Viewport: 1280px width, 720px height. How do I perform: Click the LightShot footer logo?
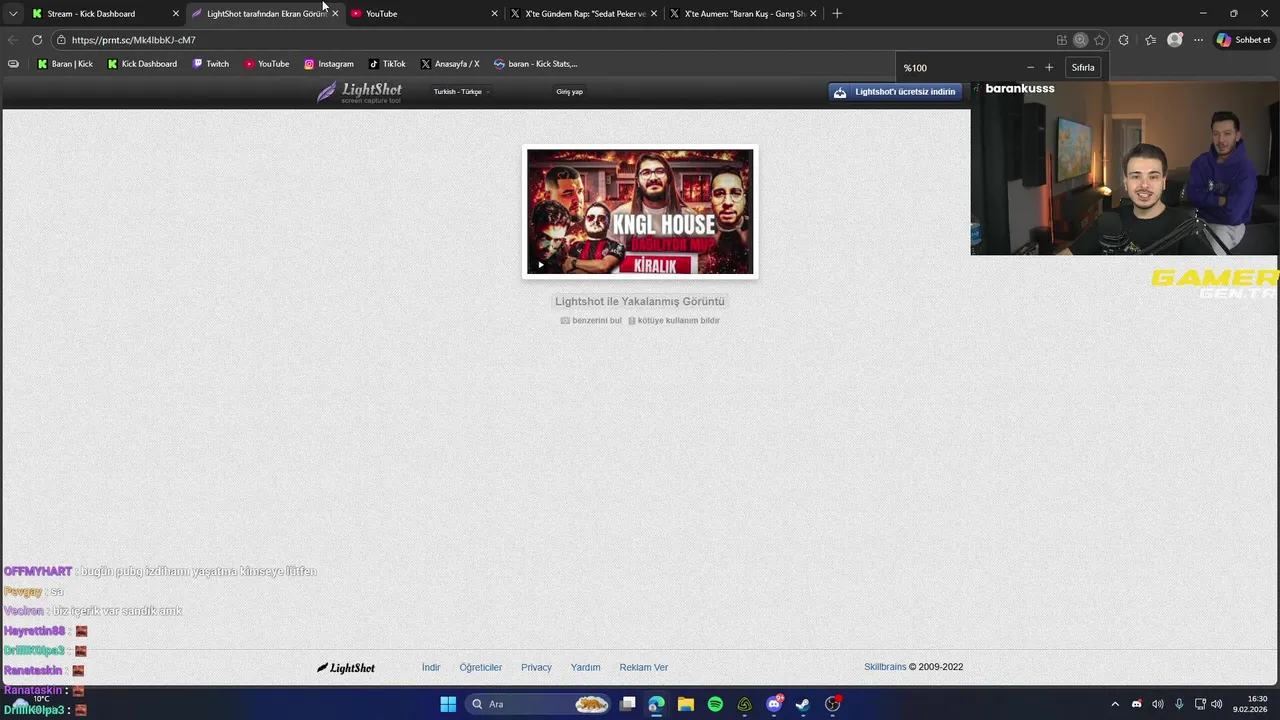(346, 668)
